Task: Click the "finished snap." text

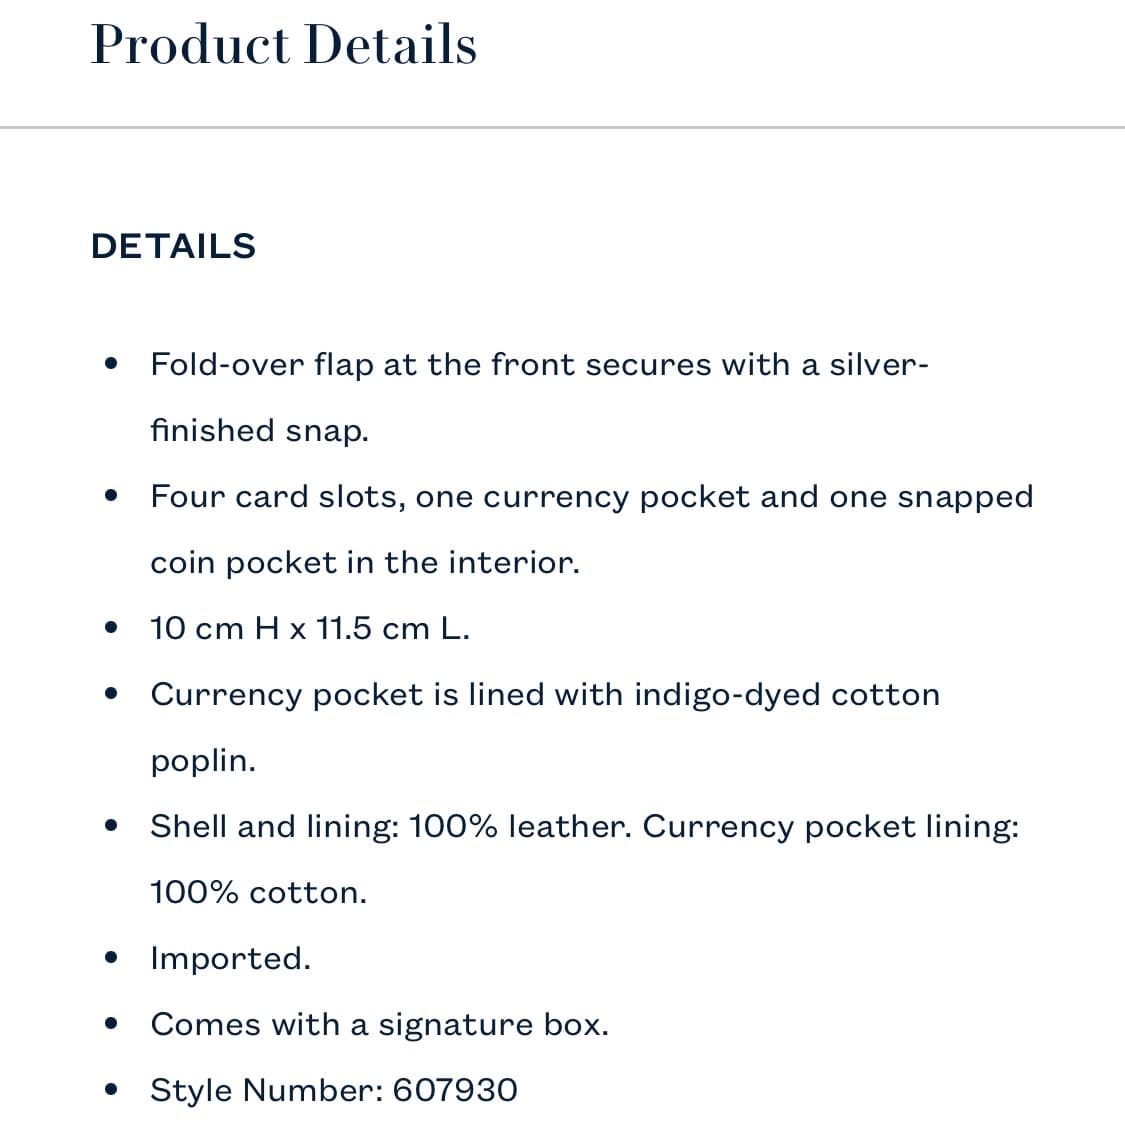Action: click(259, 431)
